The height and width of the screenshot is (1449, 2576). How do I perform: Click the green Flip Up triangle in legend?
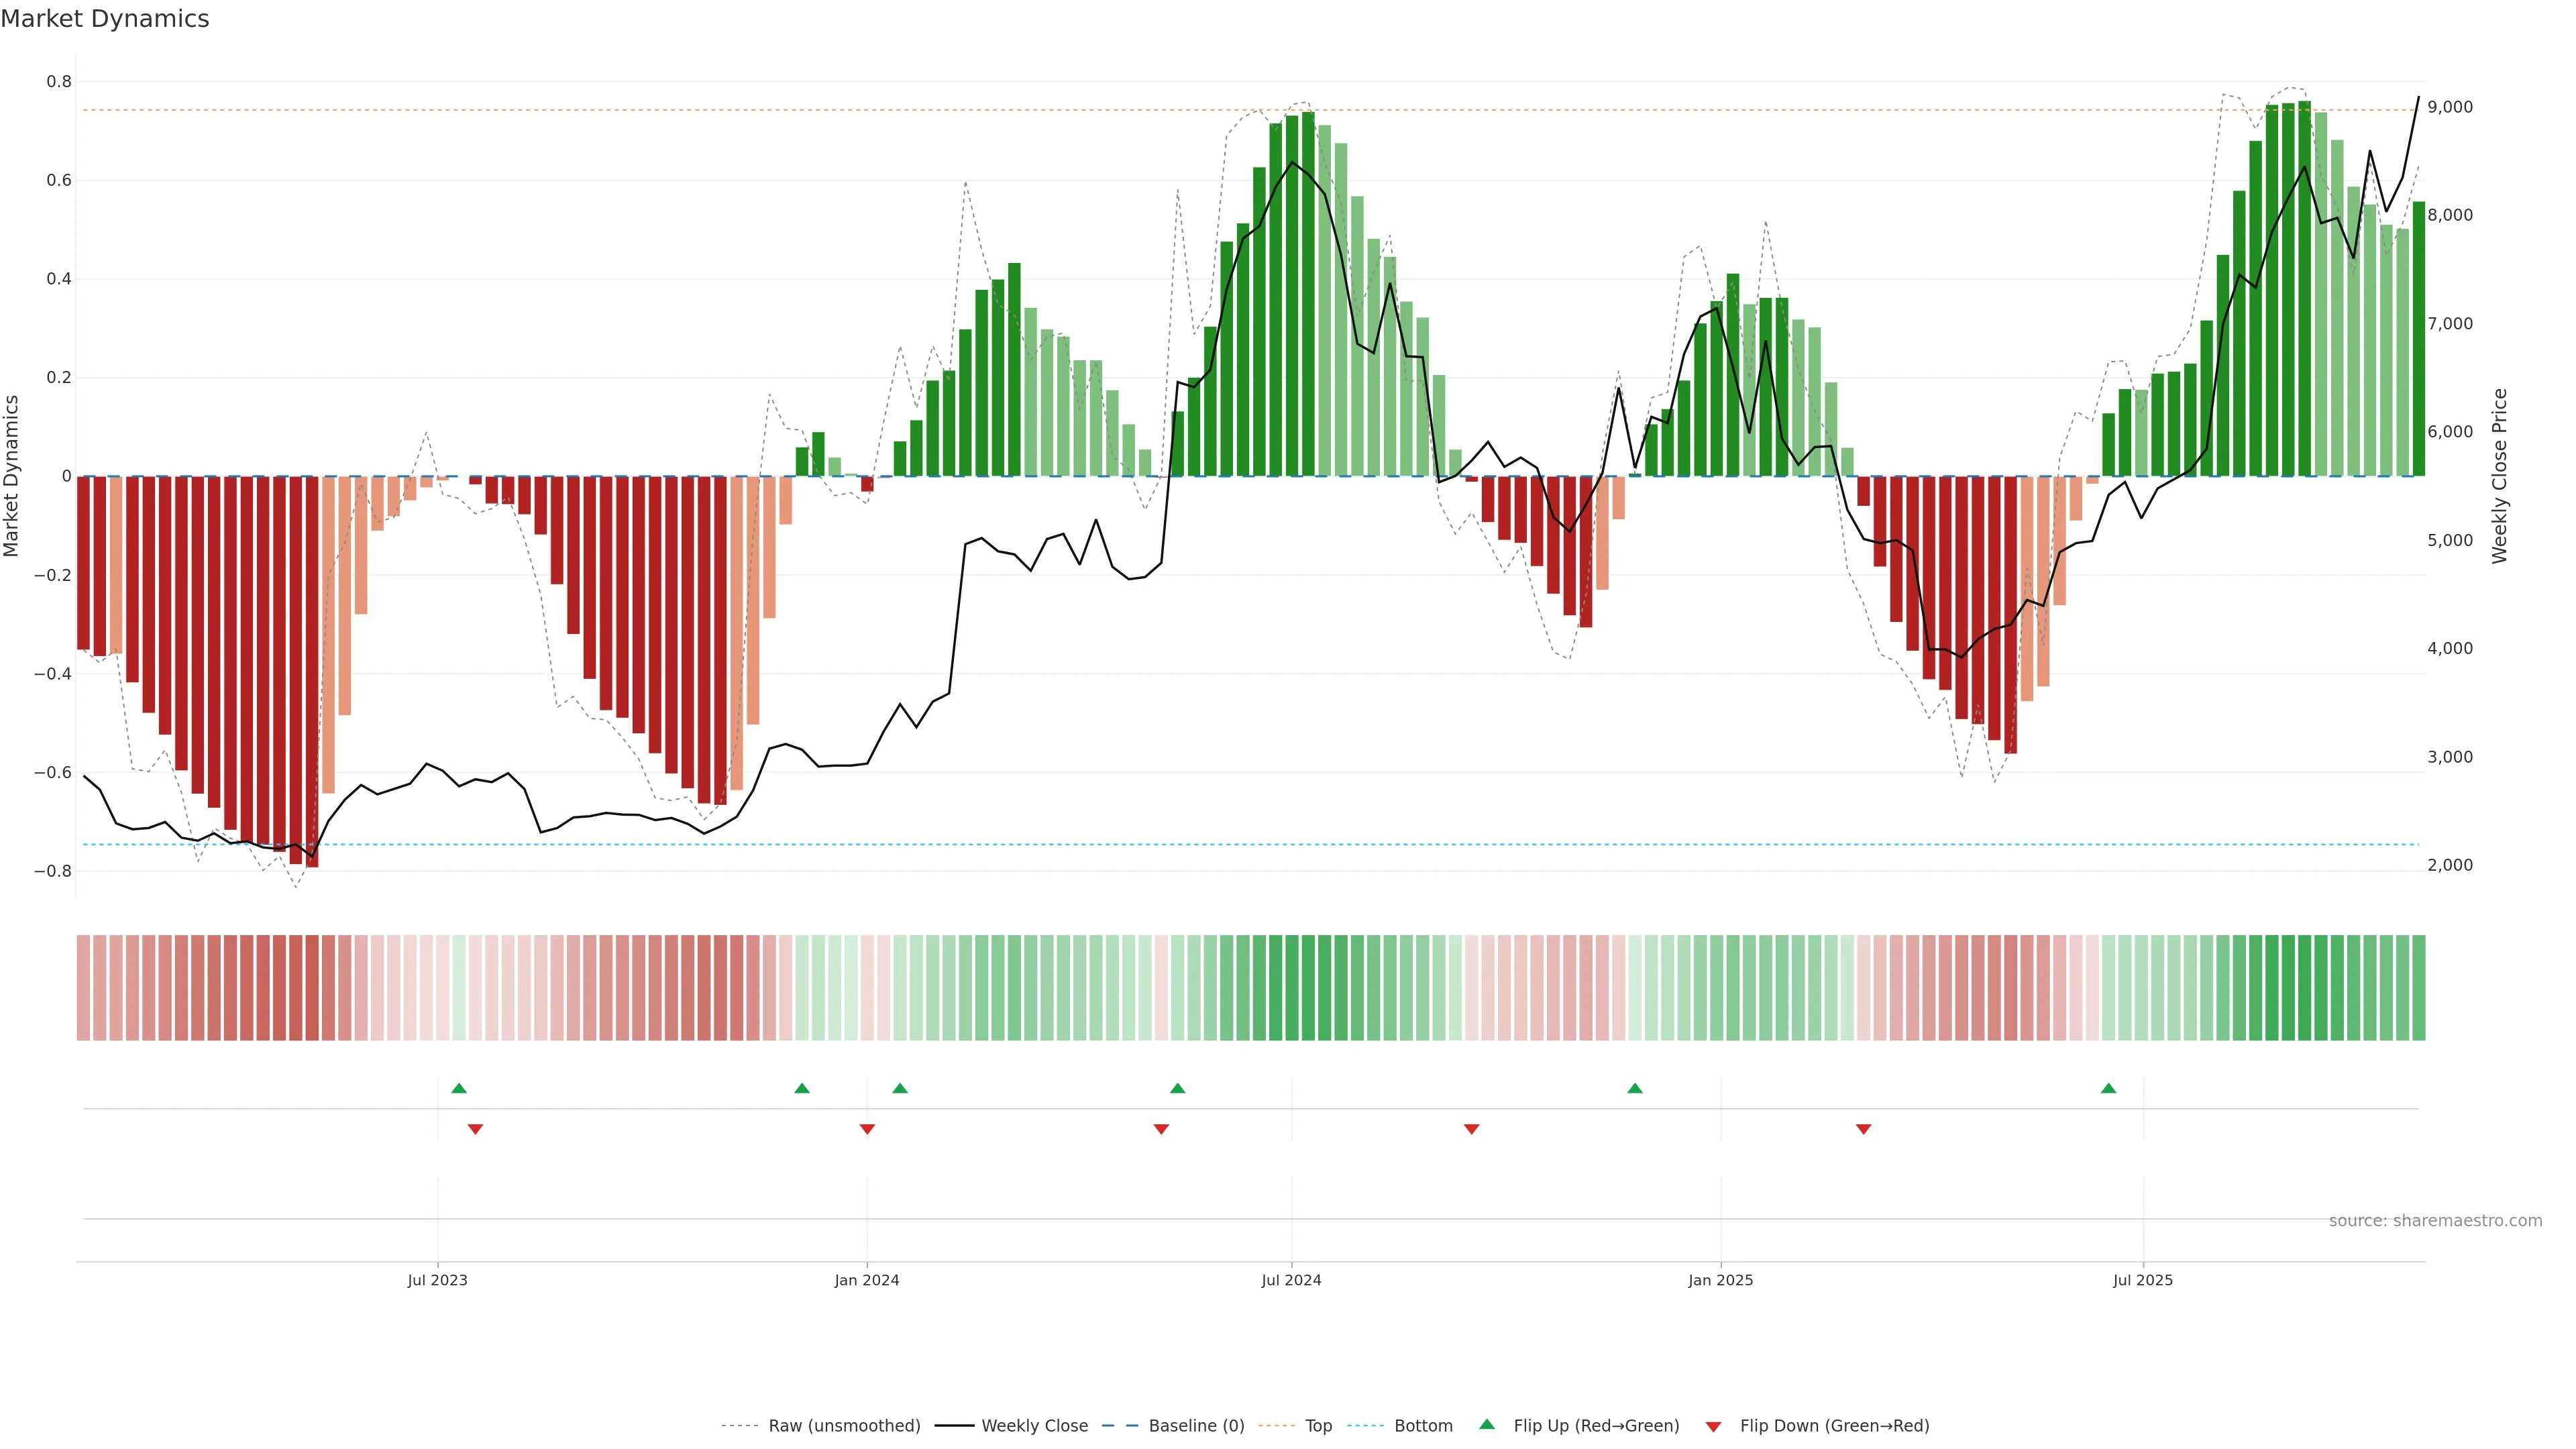(x=1486, y=1424)
